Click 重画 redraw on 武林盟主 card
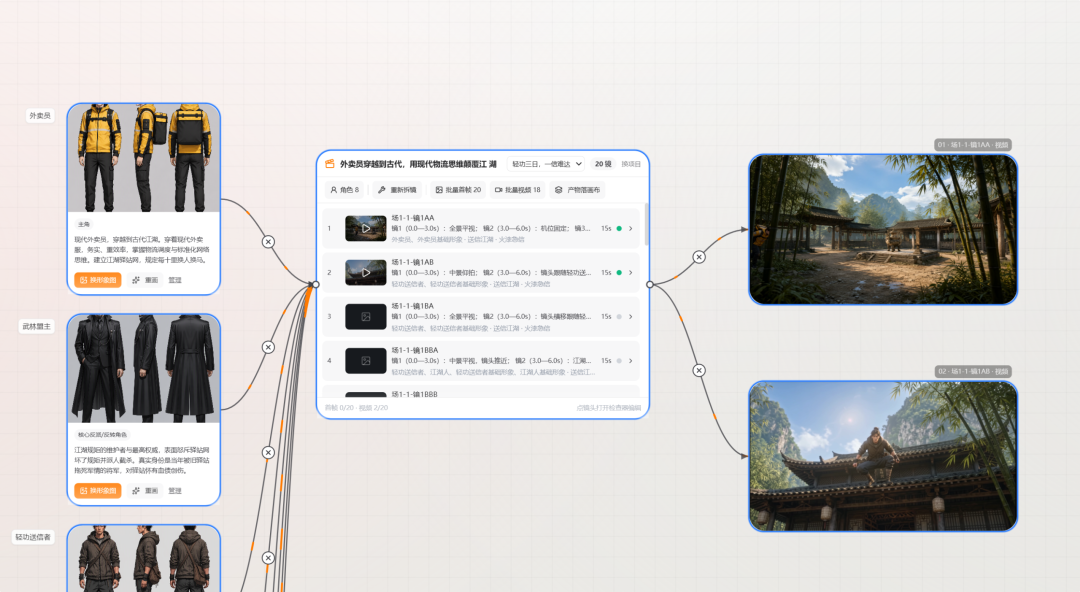This screenshot has height=592, width=1080. coord(145,491)
